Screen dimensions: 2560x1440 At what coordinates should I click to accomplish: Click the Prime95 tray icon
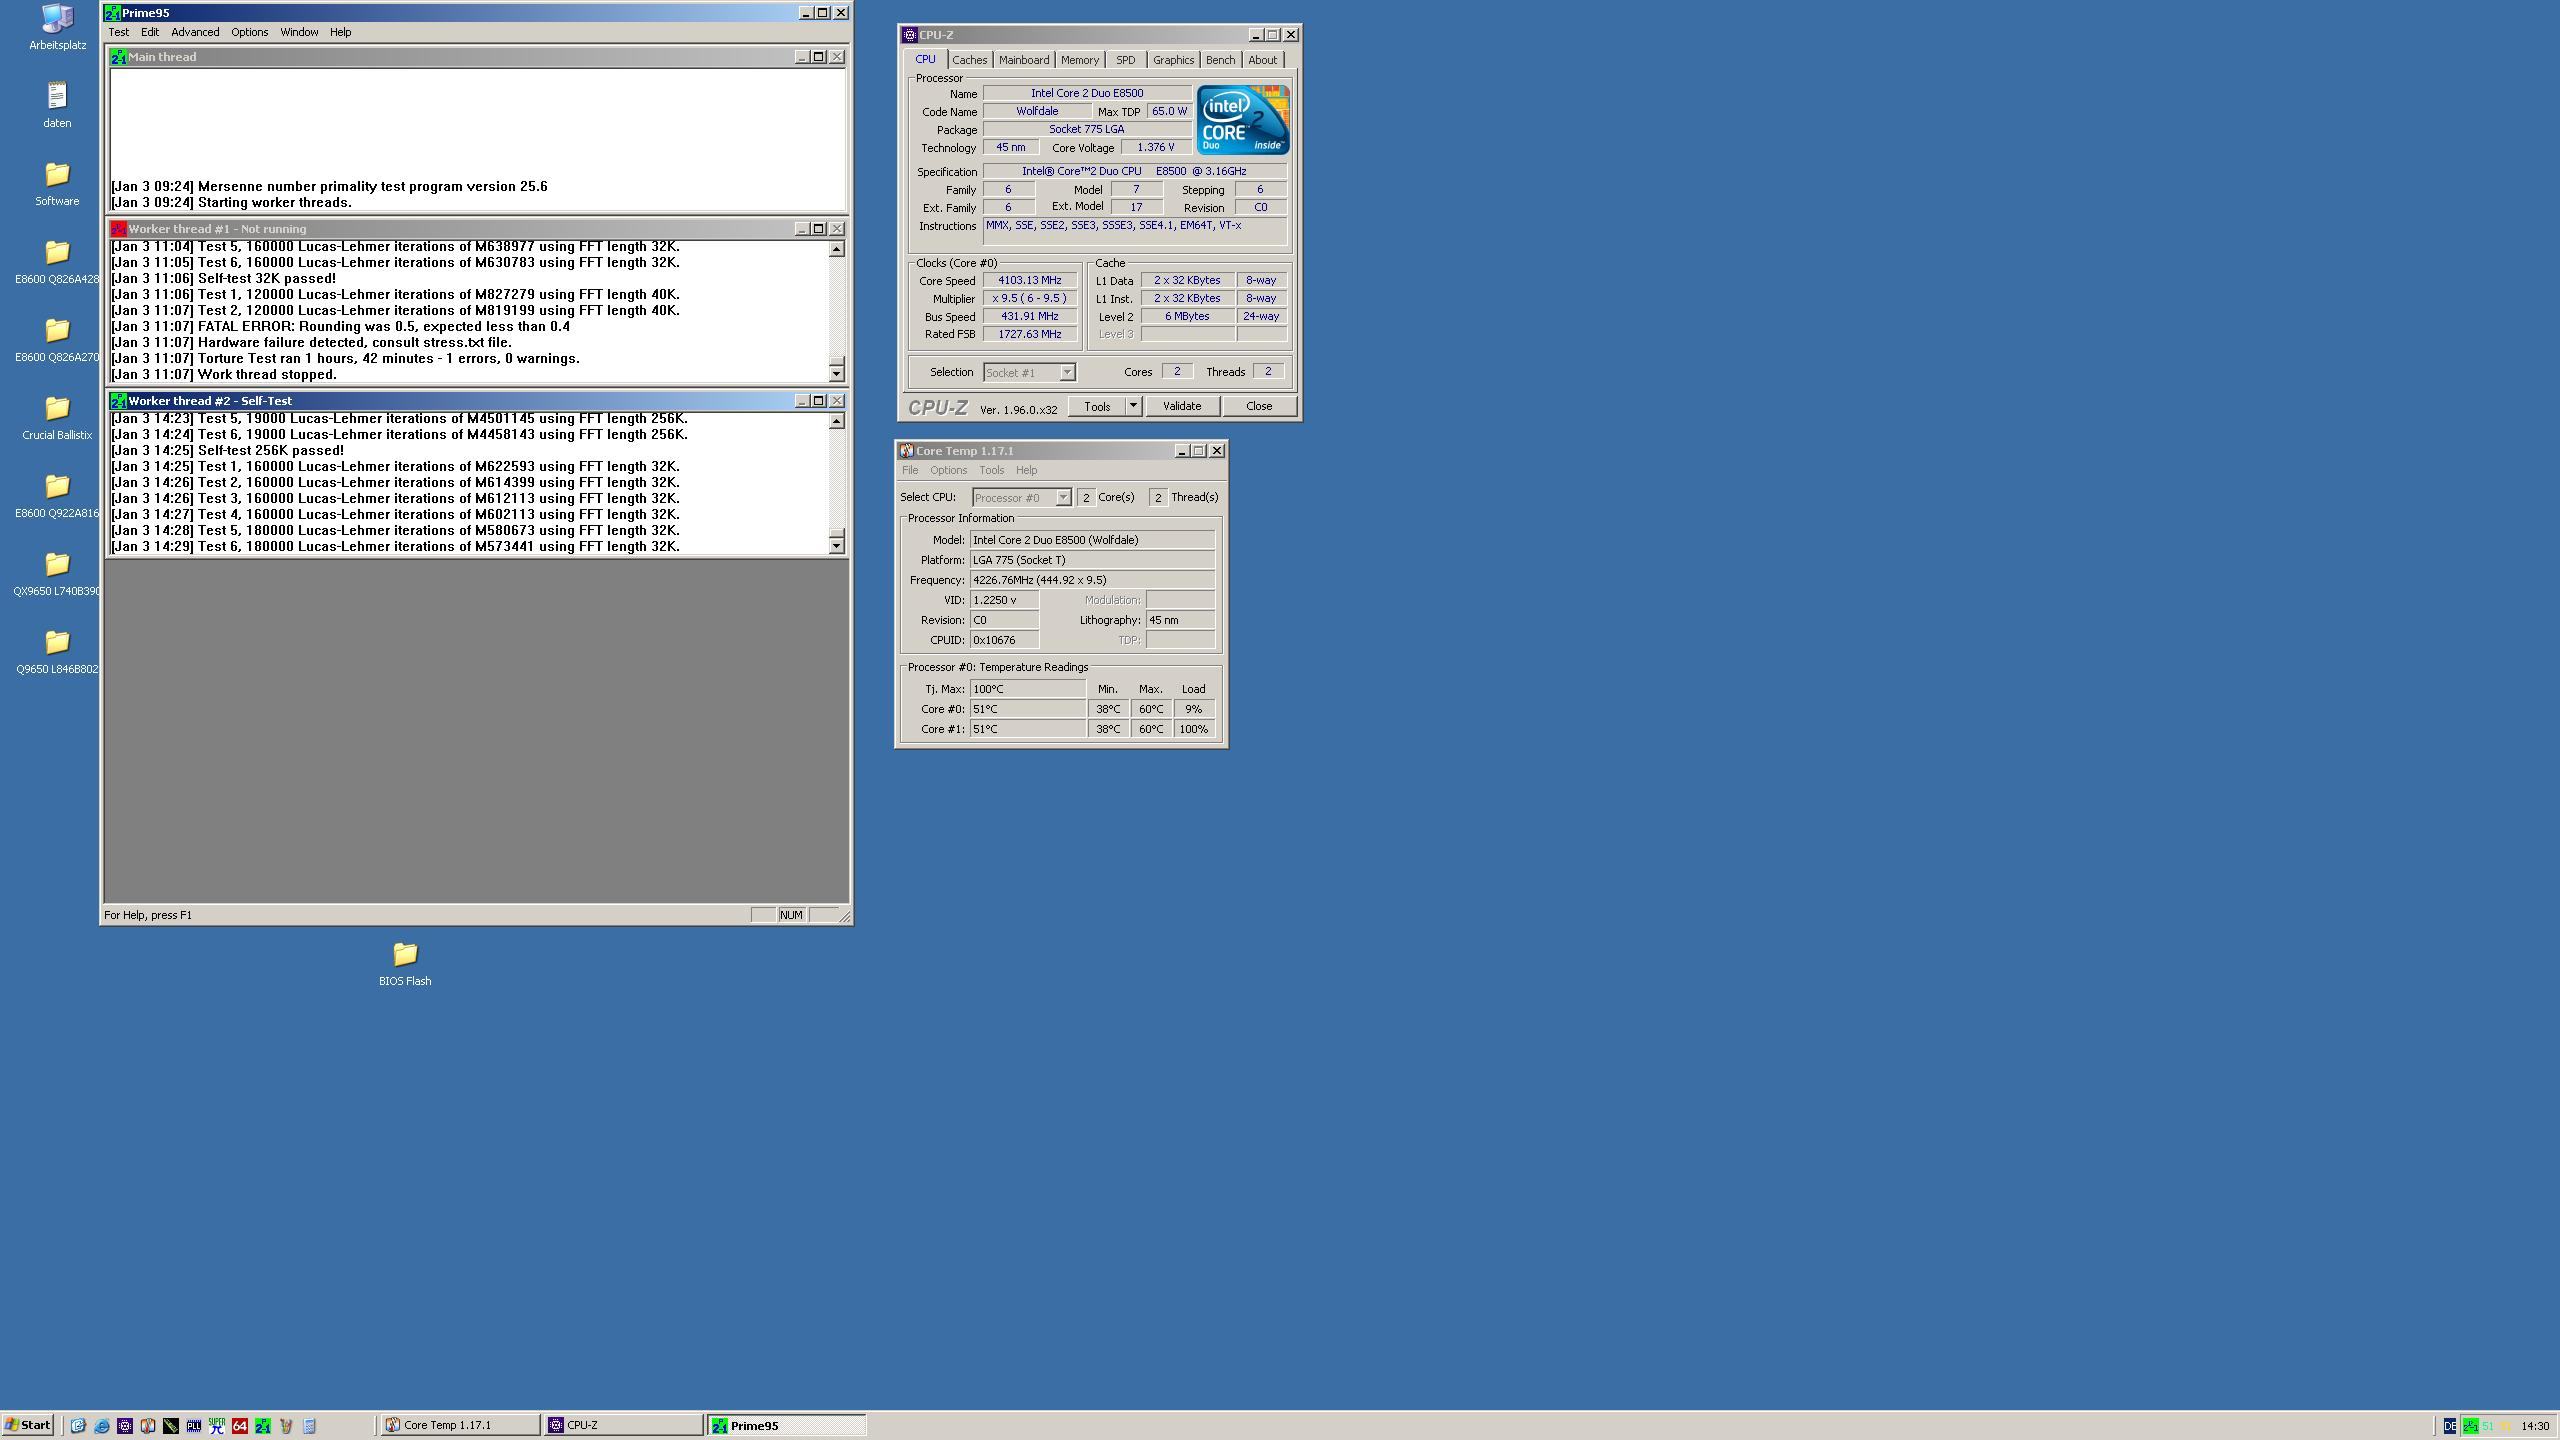[2471, 1426]
